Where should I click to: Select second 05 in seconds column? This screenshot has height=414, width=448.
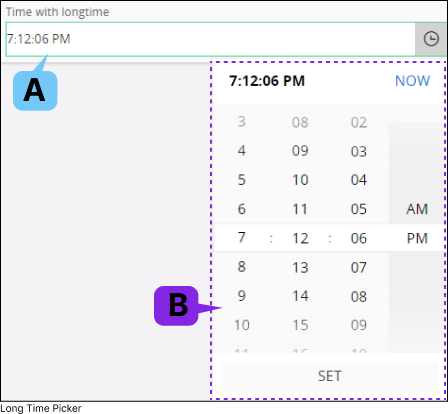(359, 209)
